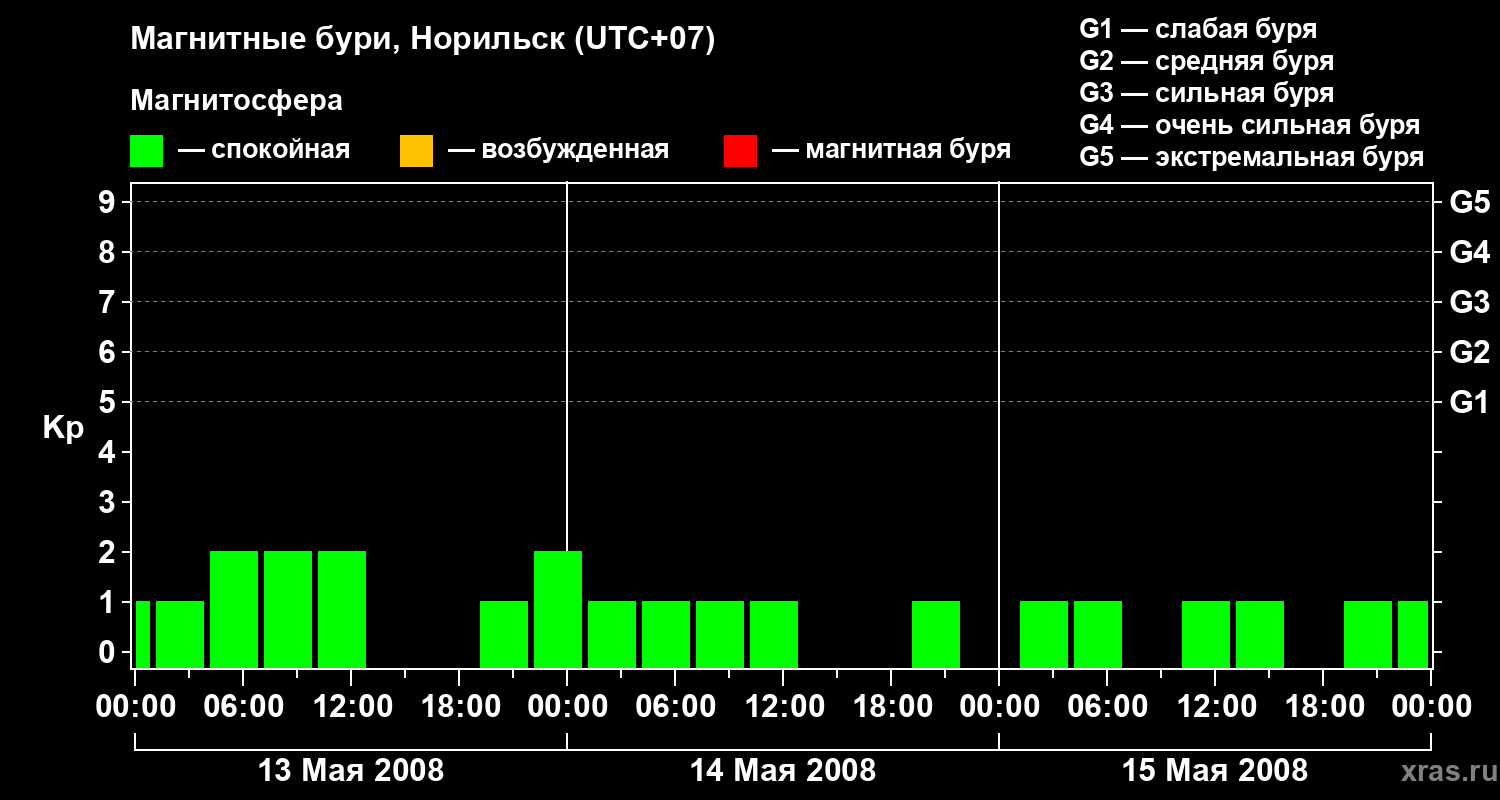The height and width of the screenshot is (800, 1500).
Task: Click the right-axis 'G4' level label
Action: point(1470,252)
